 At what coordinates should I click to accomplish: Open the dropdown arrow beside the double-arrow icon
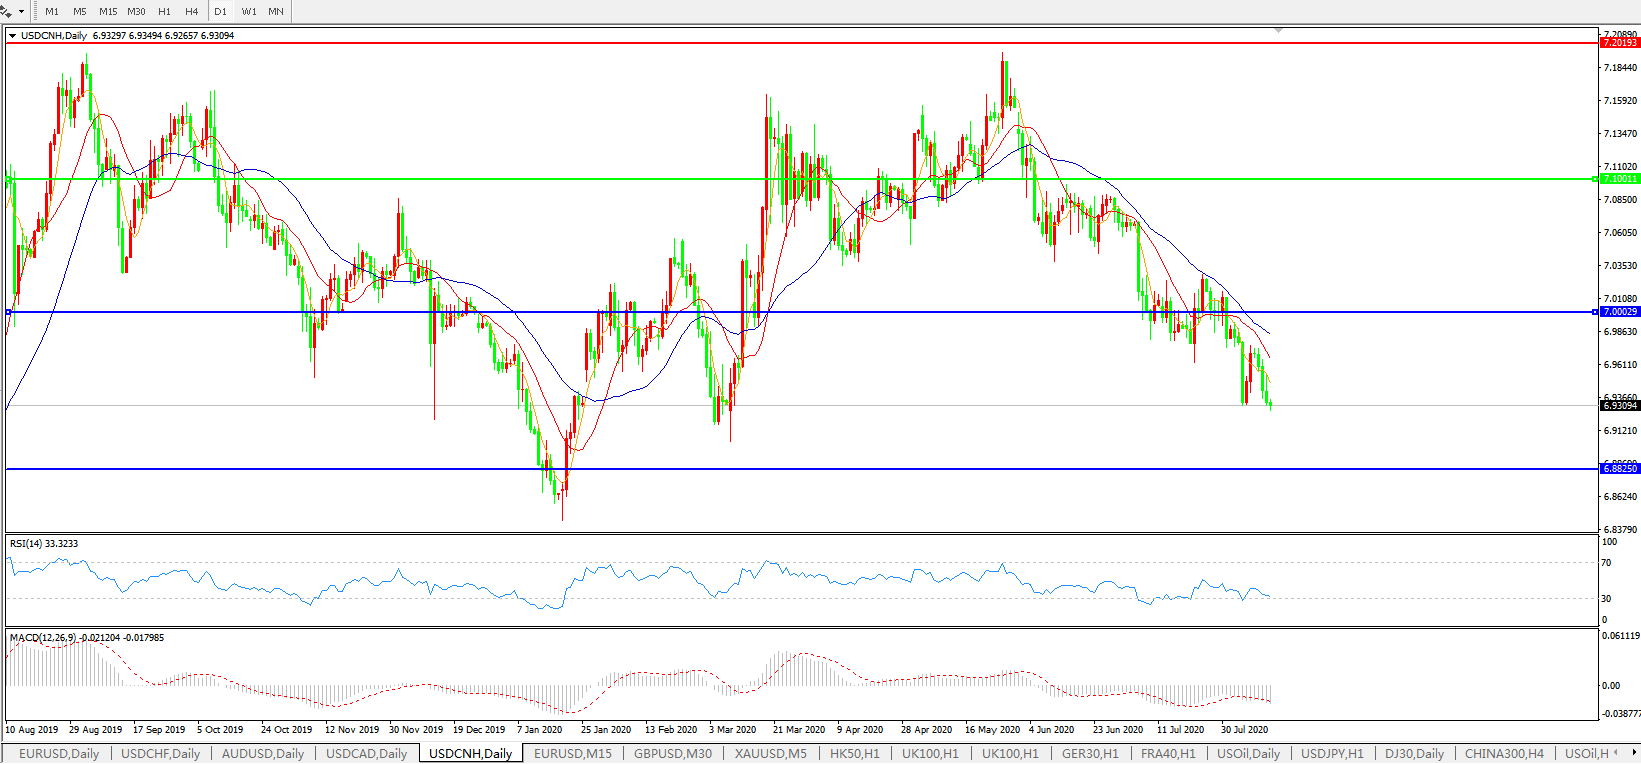point(21,12)
